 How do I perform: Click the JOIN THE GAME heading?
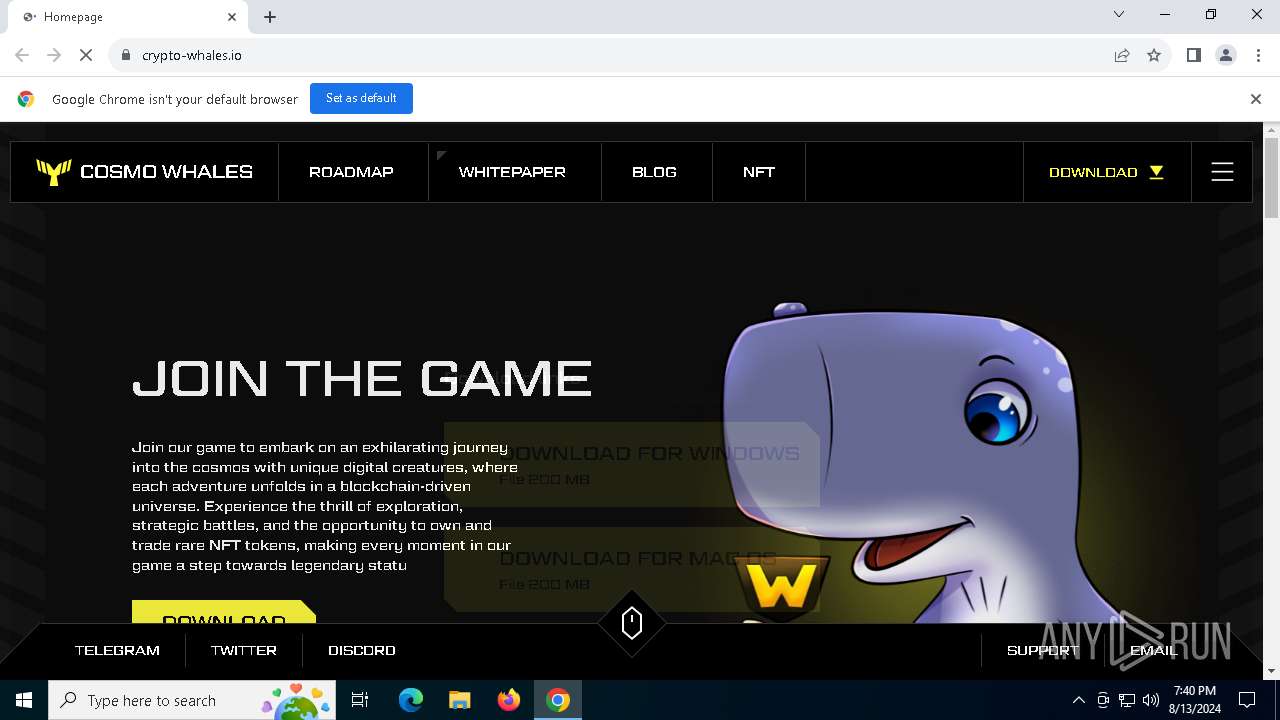(x=362, y=379)
